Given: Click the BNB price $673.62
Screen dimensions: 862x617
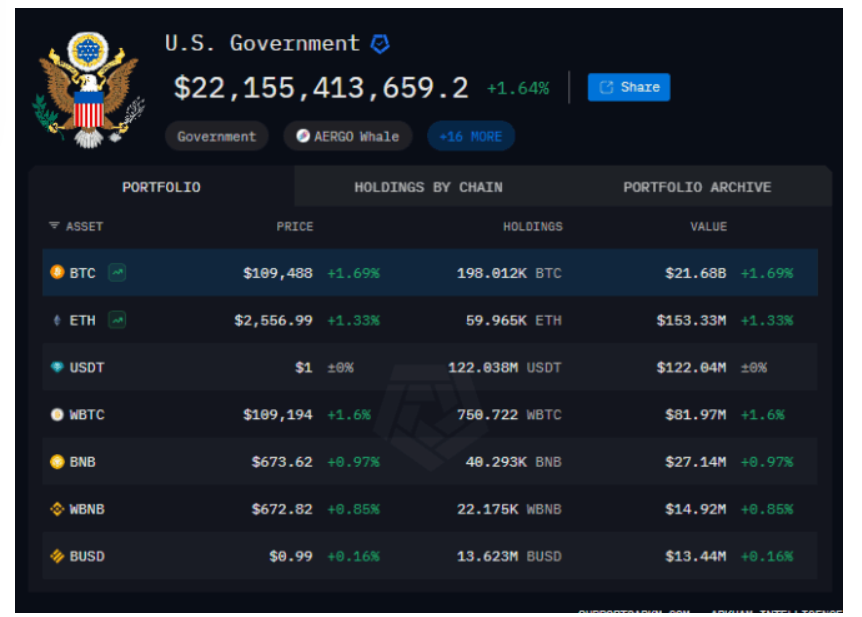Looking at the screenshot, I should [282, 462].
